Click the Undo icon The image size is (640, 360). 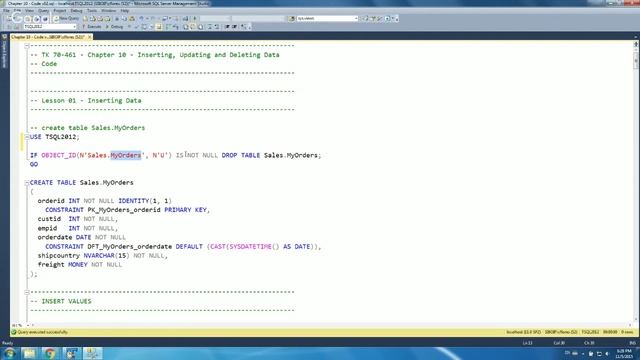pyautogui.click(x=142, y=18)
